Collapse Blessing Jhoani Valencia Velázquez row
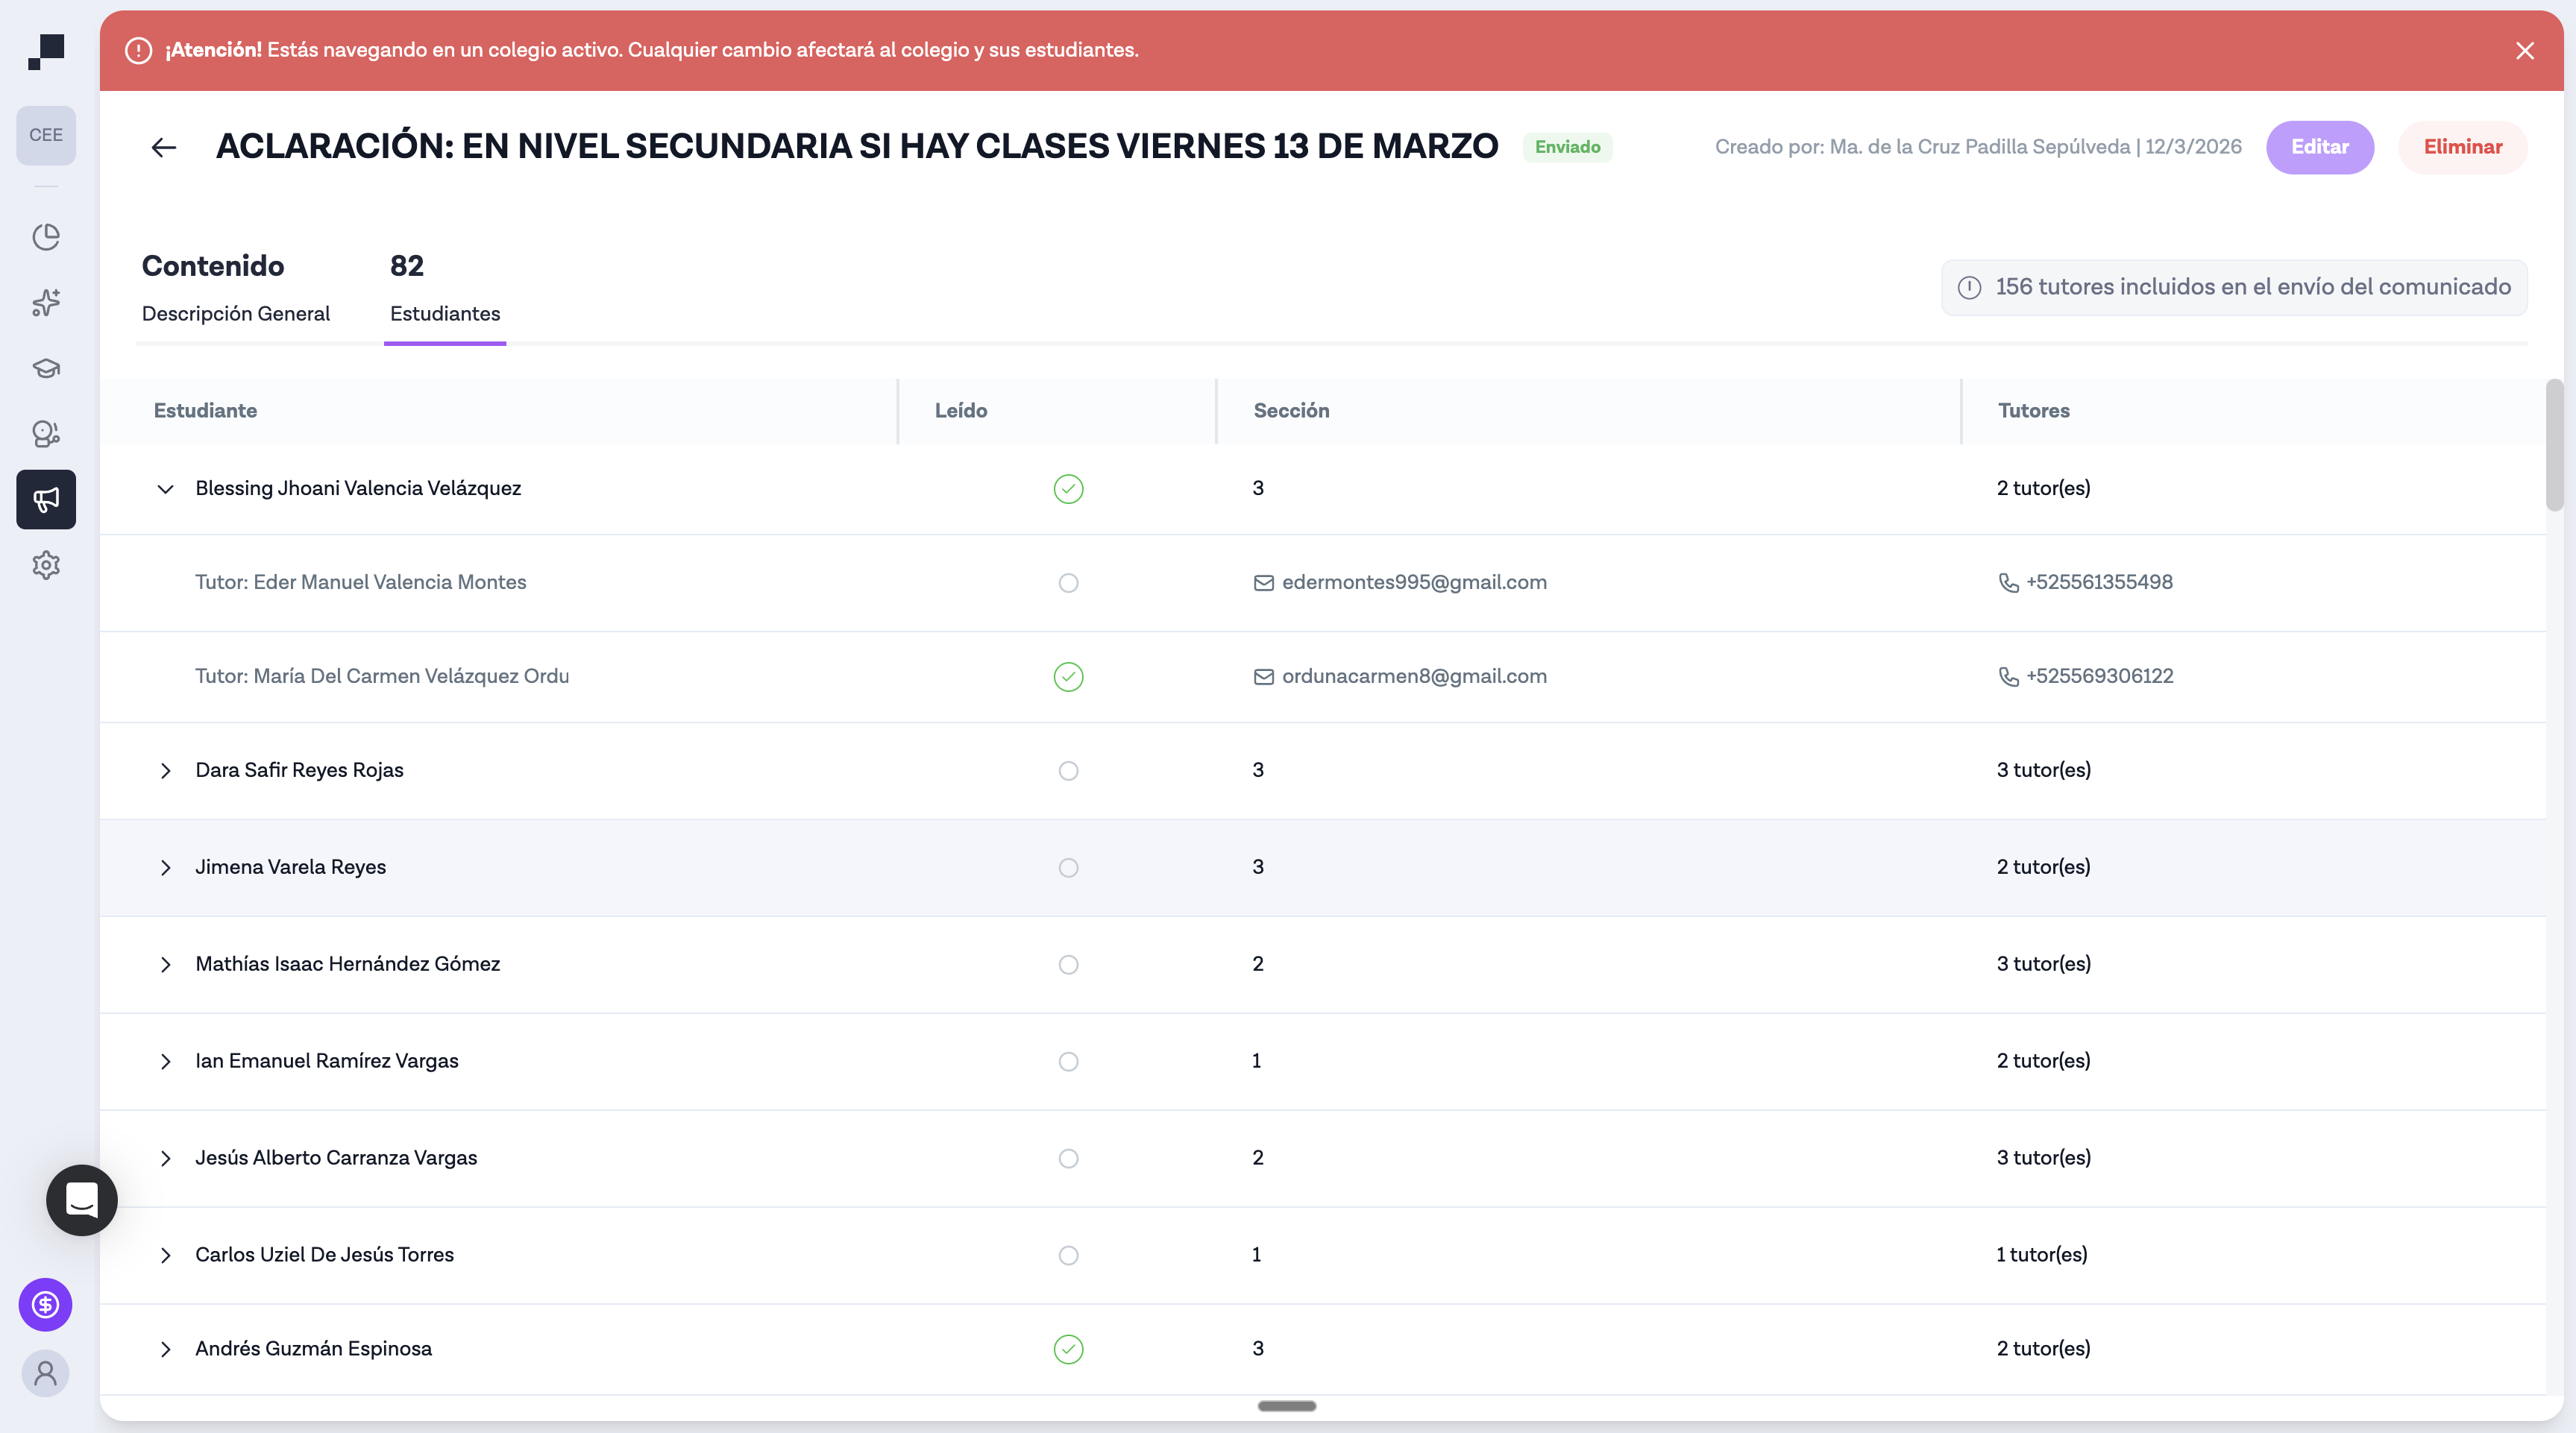2576x1433 pixels. 166,489
